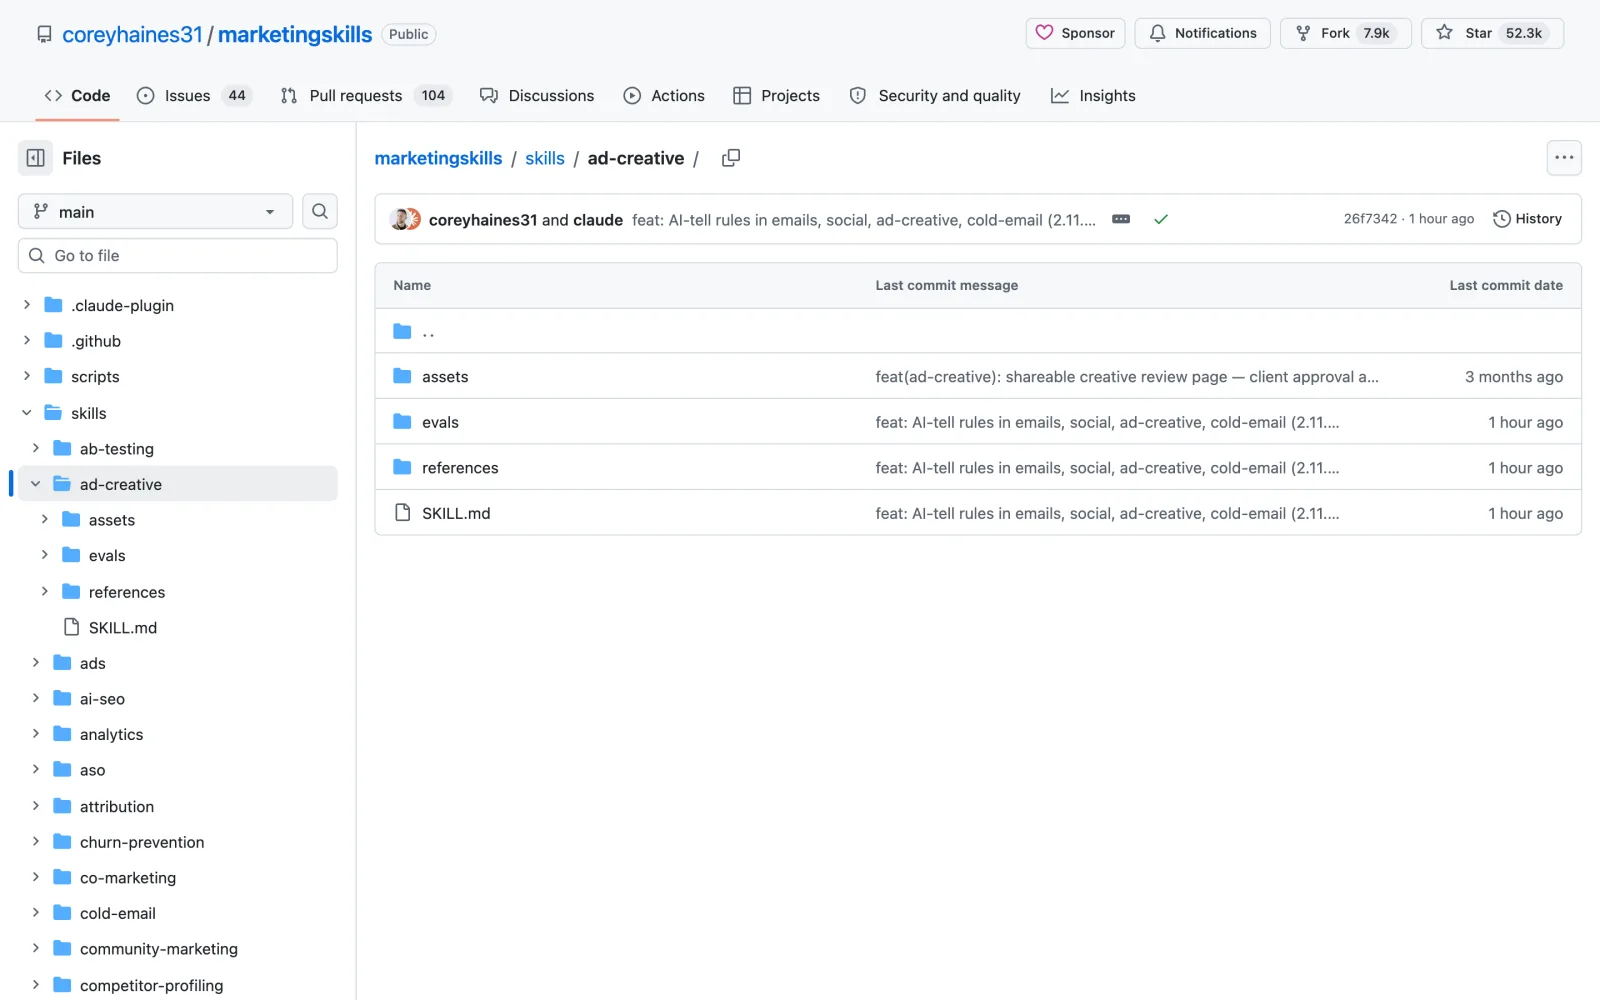Select co-marketing folder in sidebar
The width and height of the screenshot is (1600, 1000).
coord(128,877)
